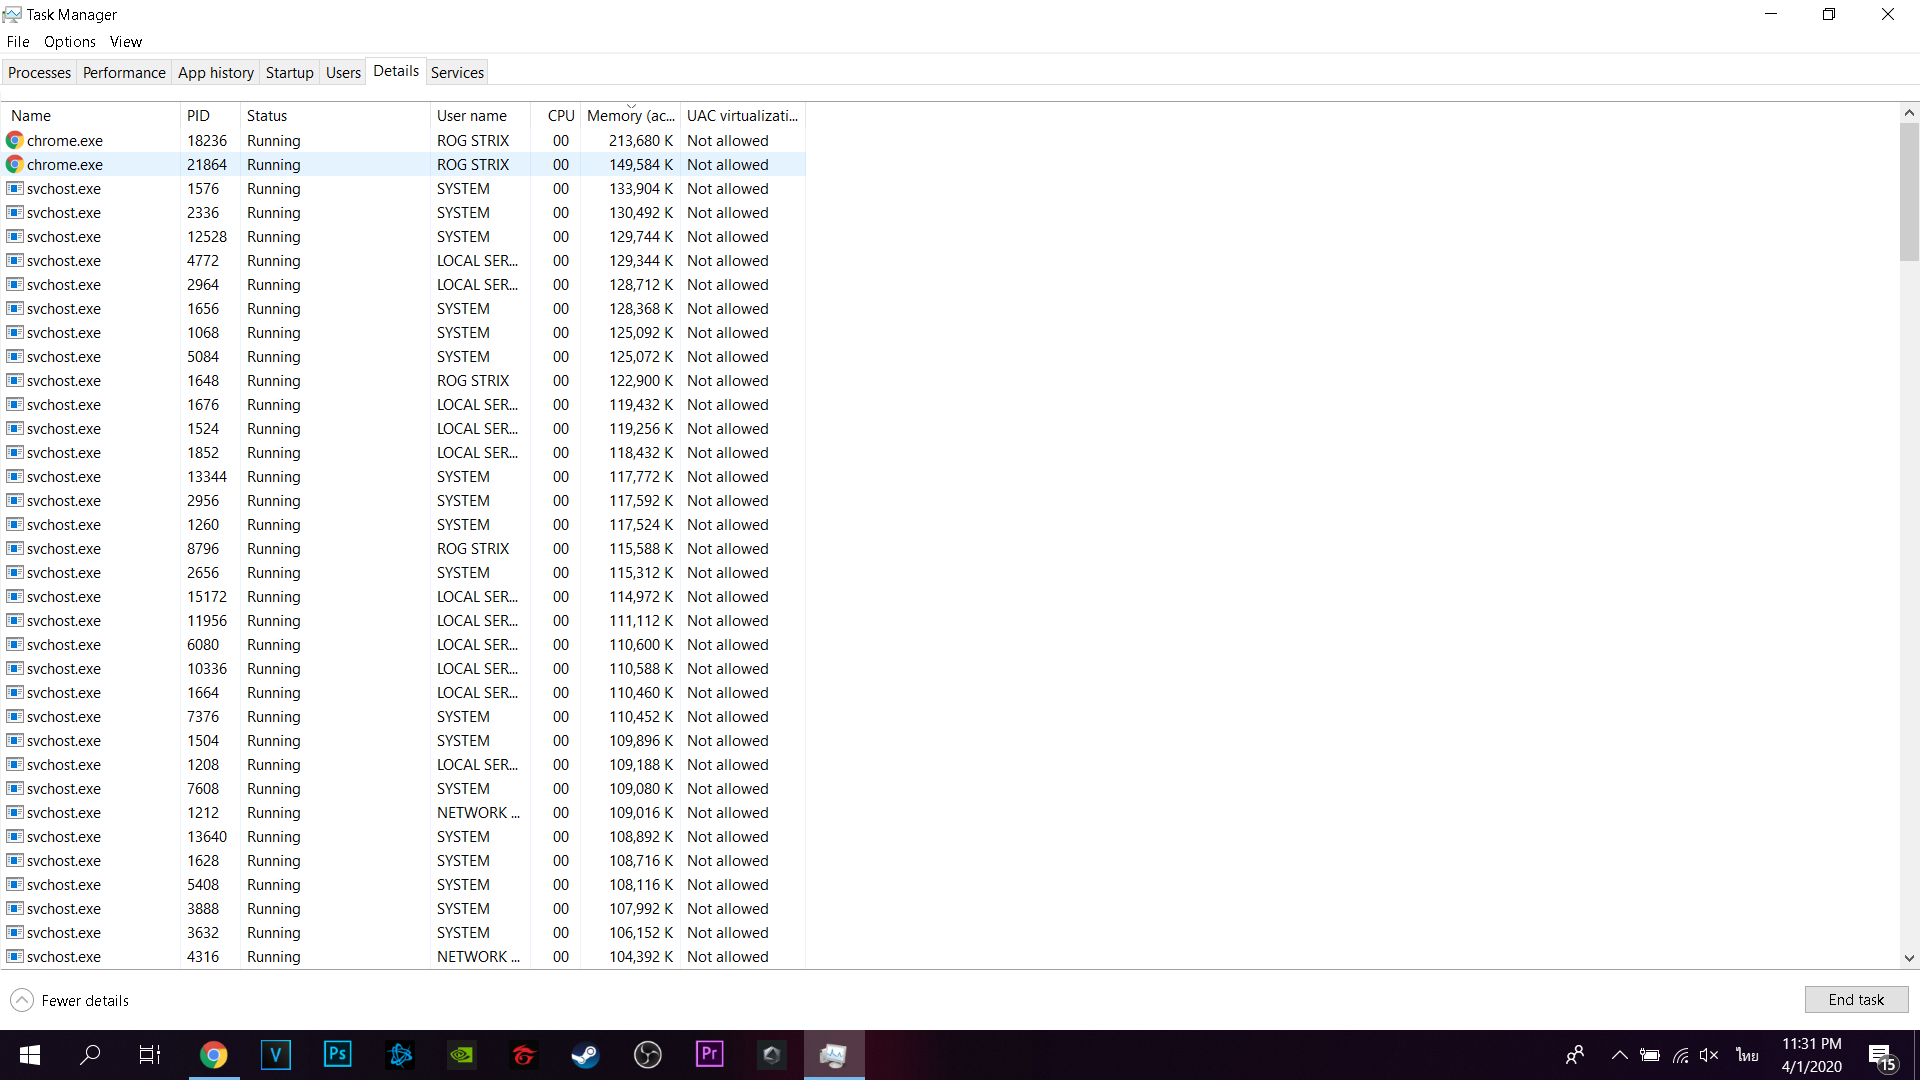
Task: Select chrome.exe process with PID 18236
Action: pos(65,141)
